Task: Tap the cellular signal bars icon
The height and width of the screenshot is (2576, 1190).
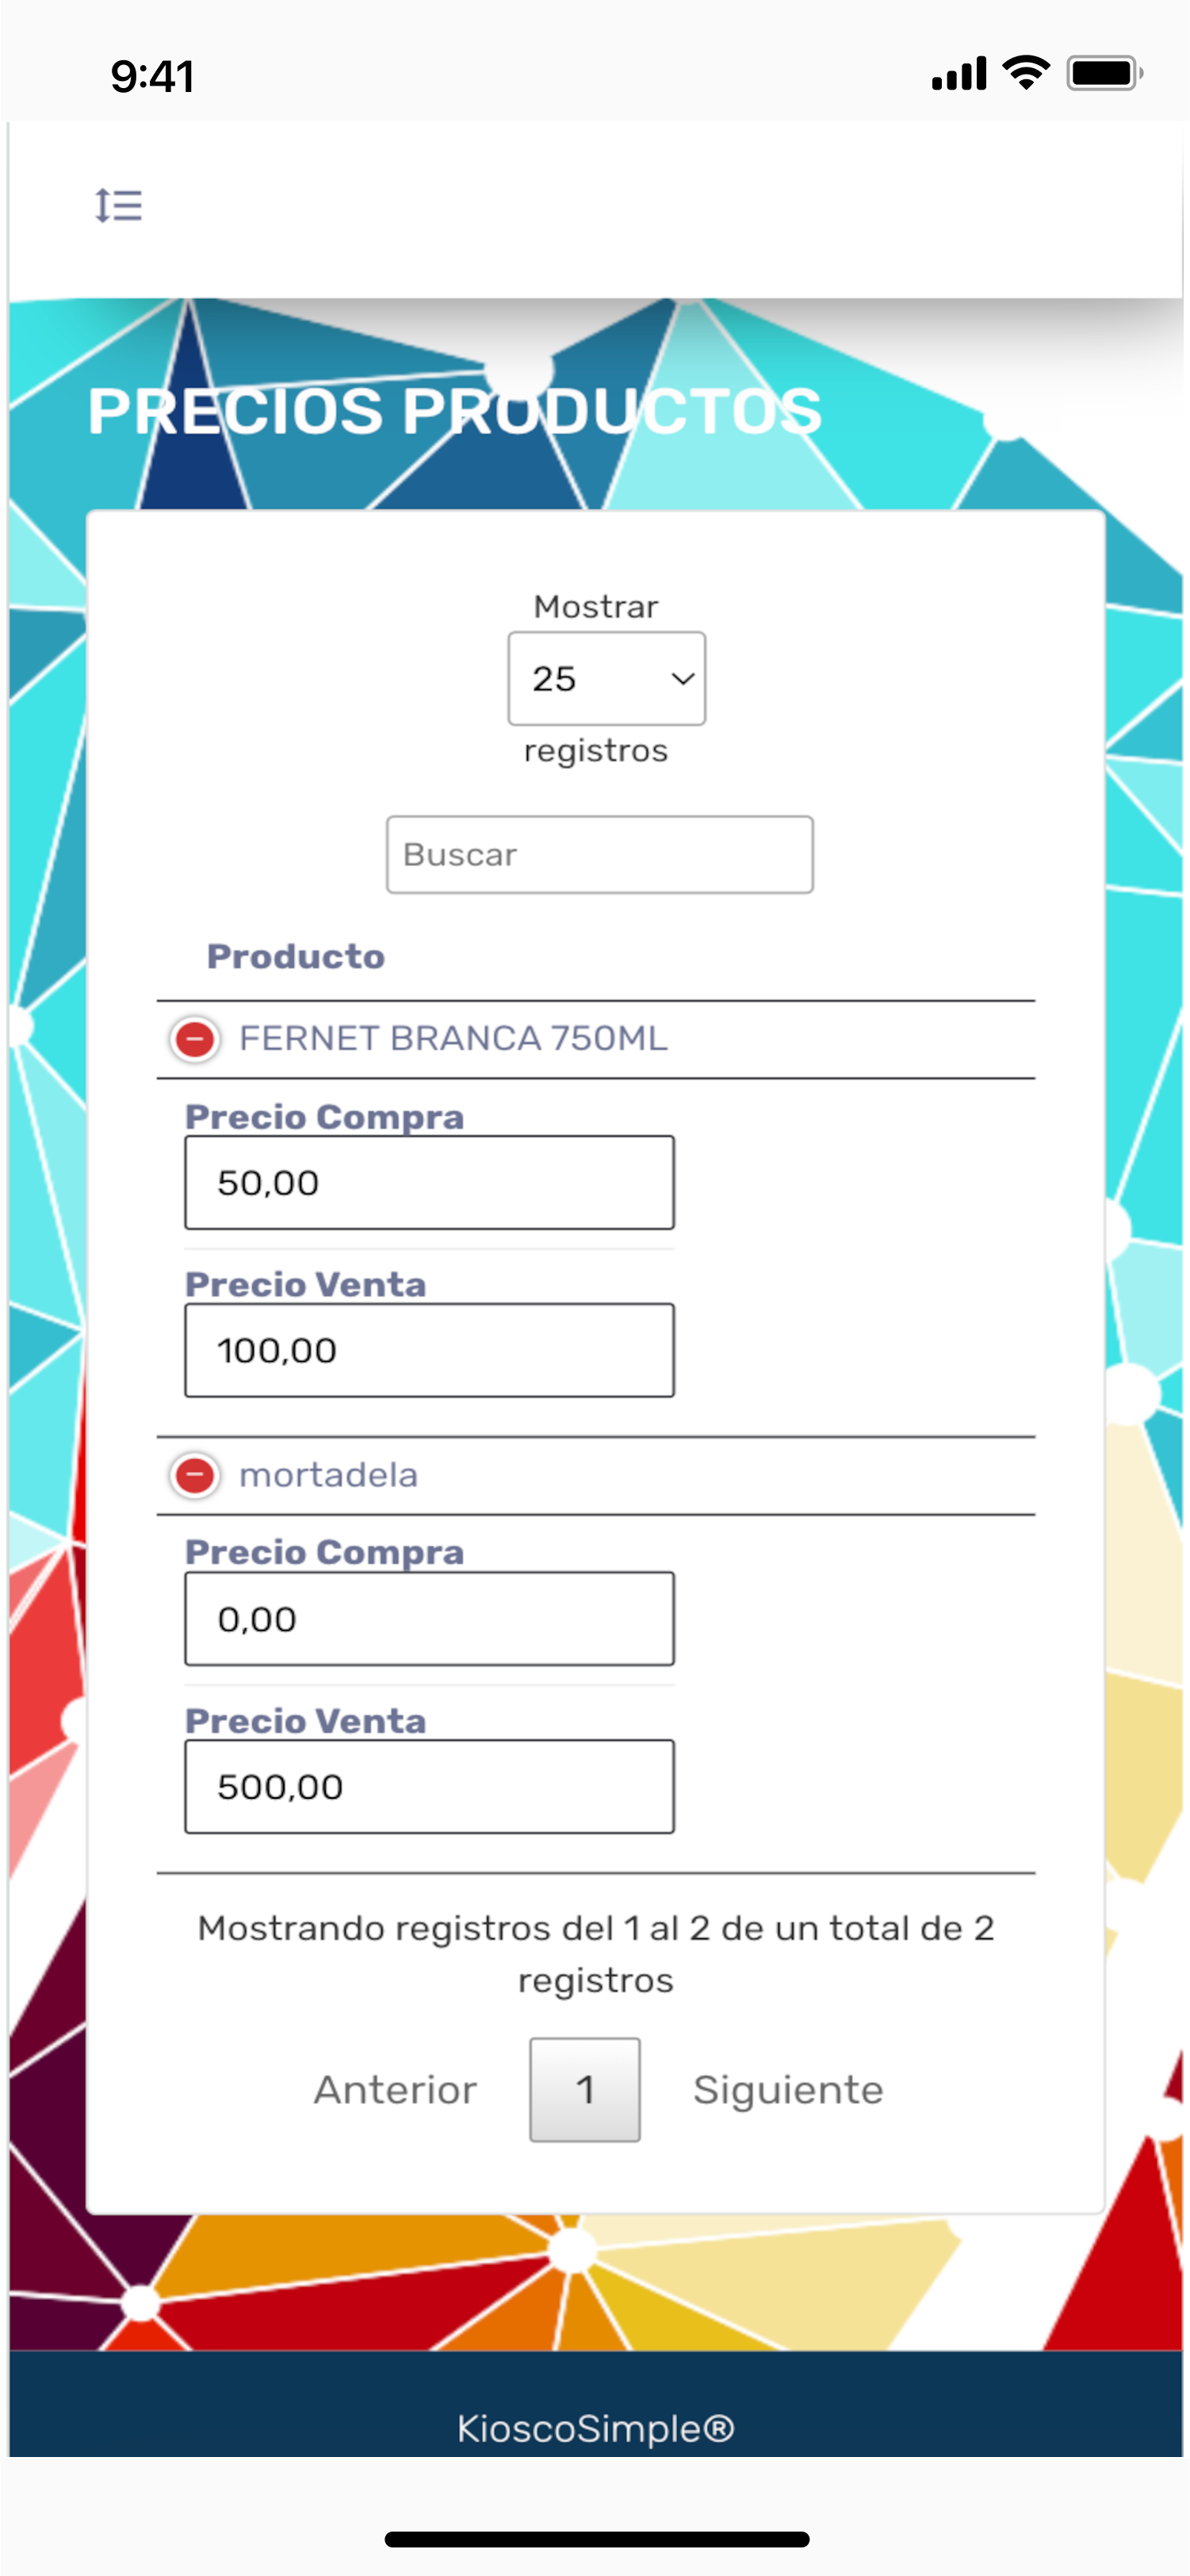Action: tap(959, 73)
